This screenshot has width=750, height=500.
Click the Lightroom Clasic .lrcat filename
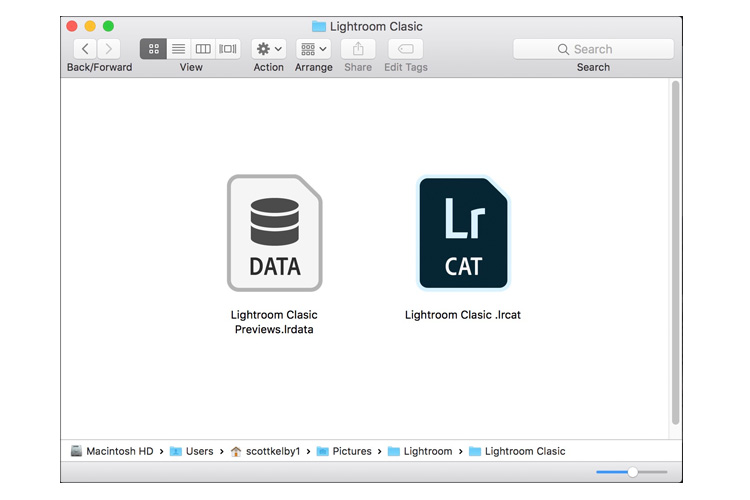tap(463, 315)
